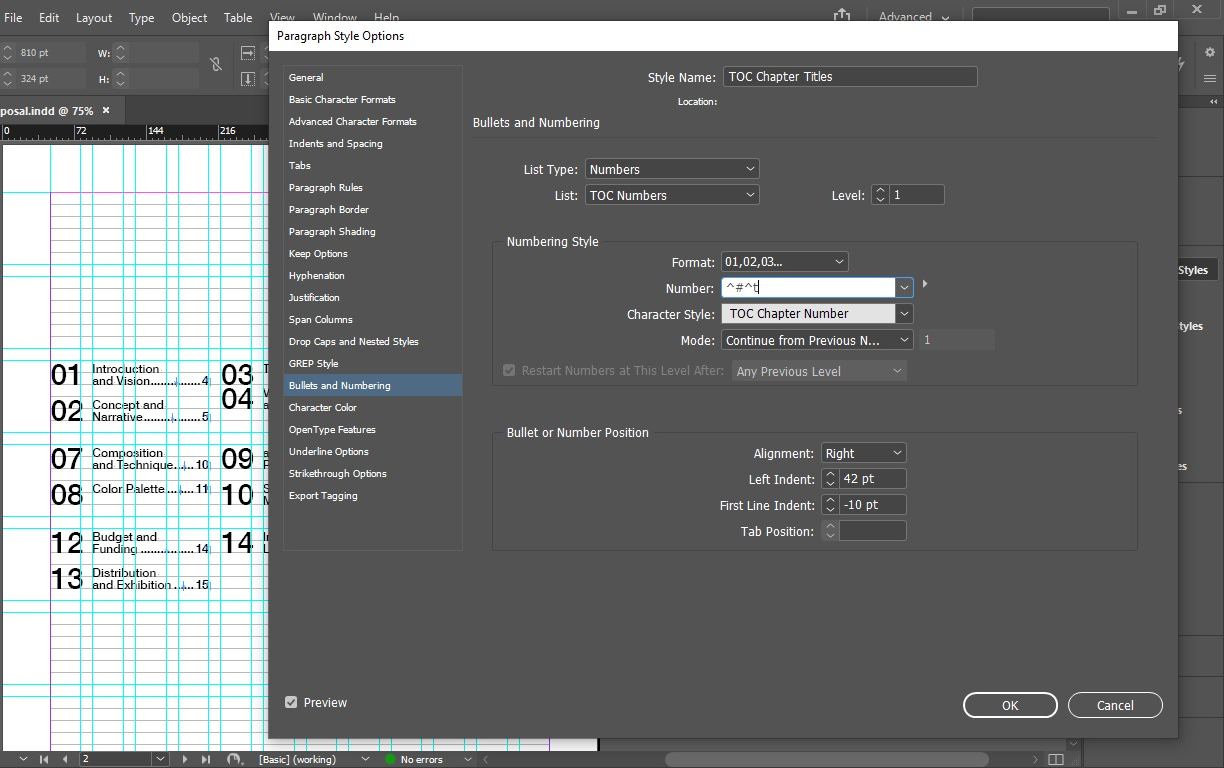Go to next page in status bar
The width and height of the screenshot is (1224, 768).
185,759
